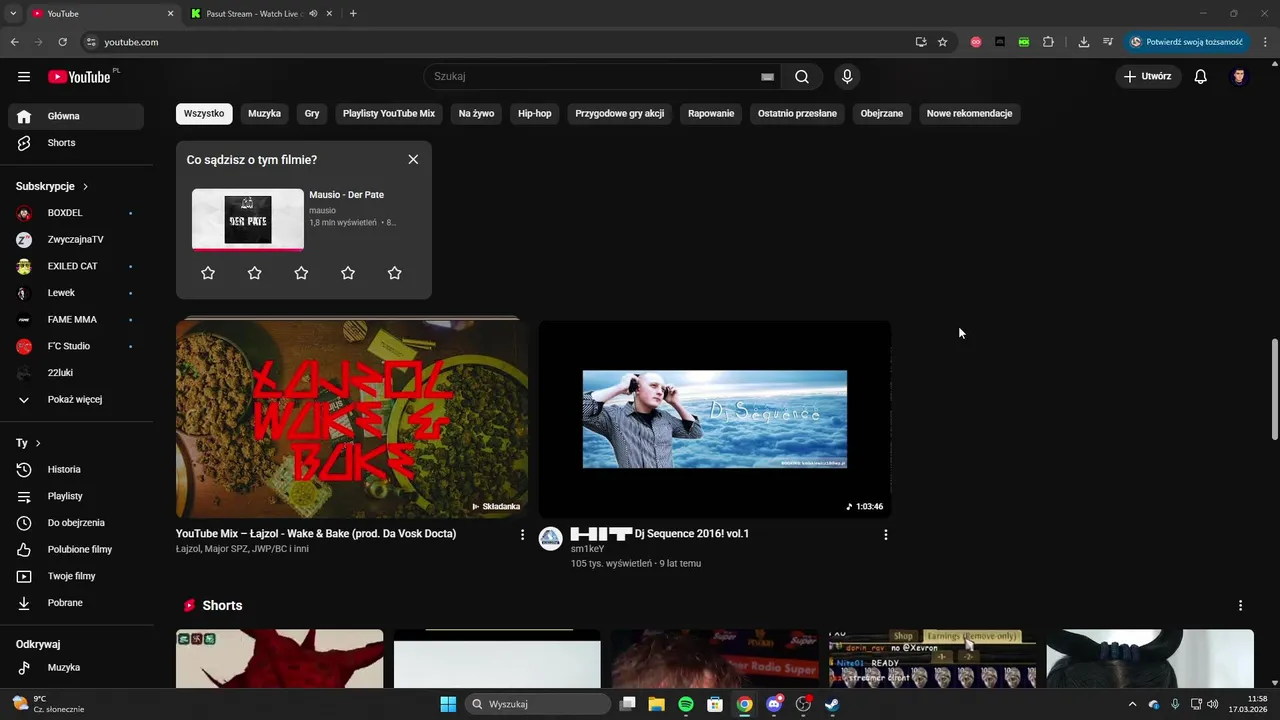Open the sm1keY channel avatar

[x=551, y=539]
